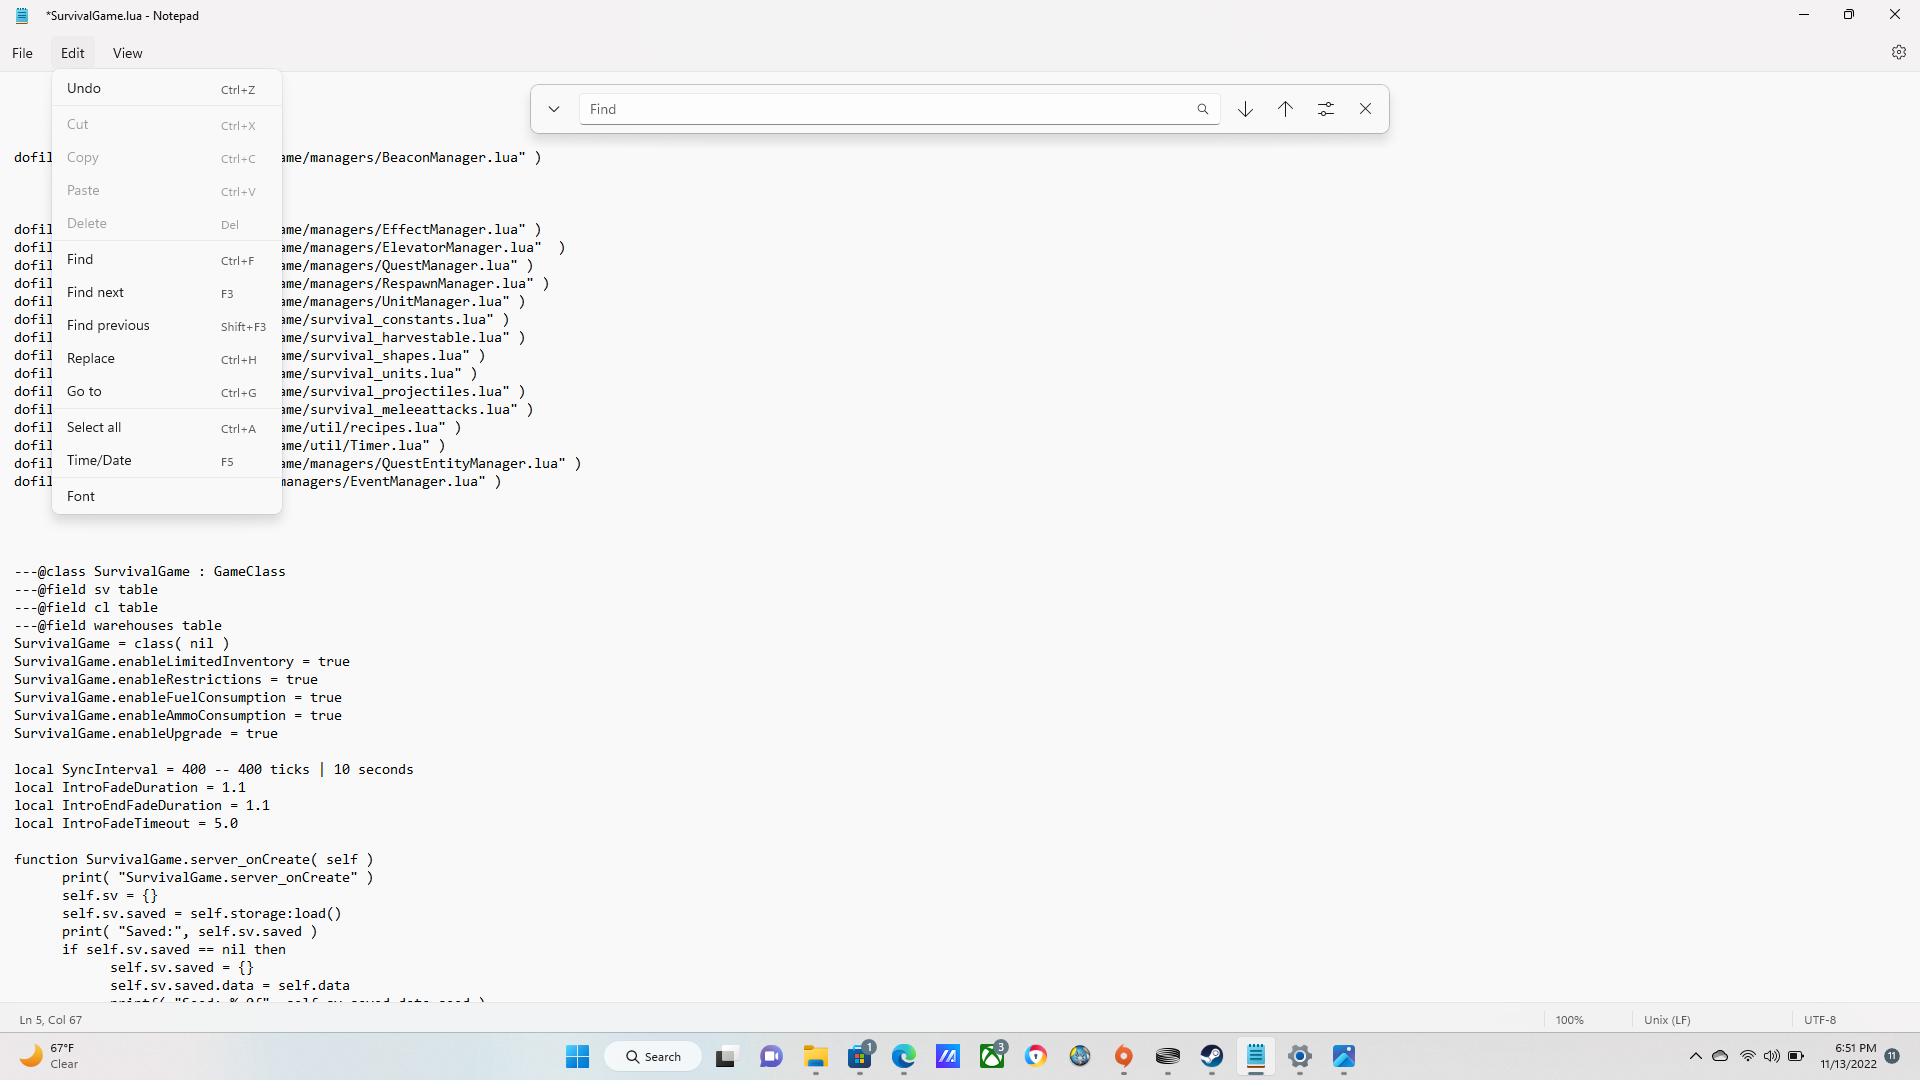
Task: Click Go to menu entry
Action: pyautogui.click(x=84, y=392)
